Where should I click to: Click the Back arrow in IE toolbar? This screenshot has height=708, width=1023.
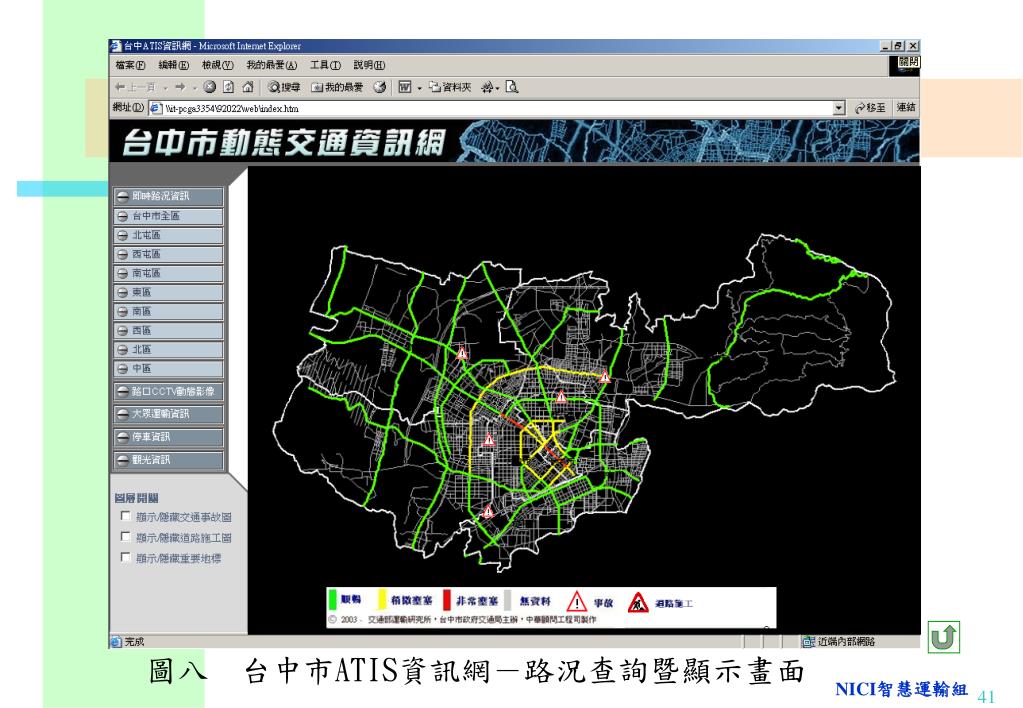(120, 87)
